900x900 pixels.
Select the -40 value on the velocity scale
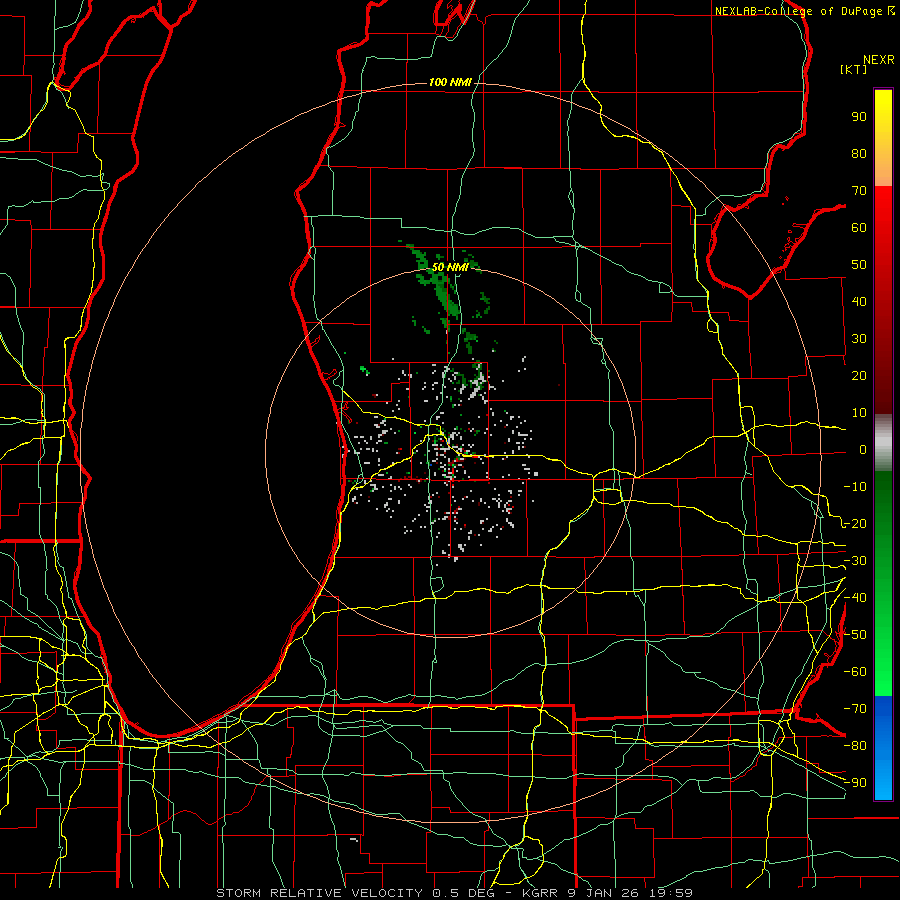(x=855, y=598)
